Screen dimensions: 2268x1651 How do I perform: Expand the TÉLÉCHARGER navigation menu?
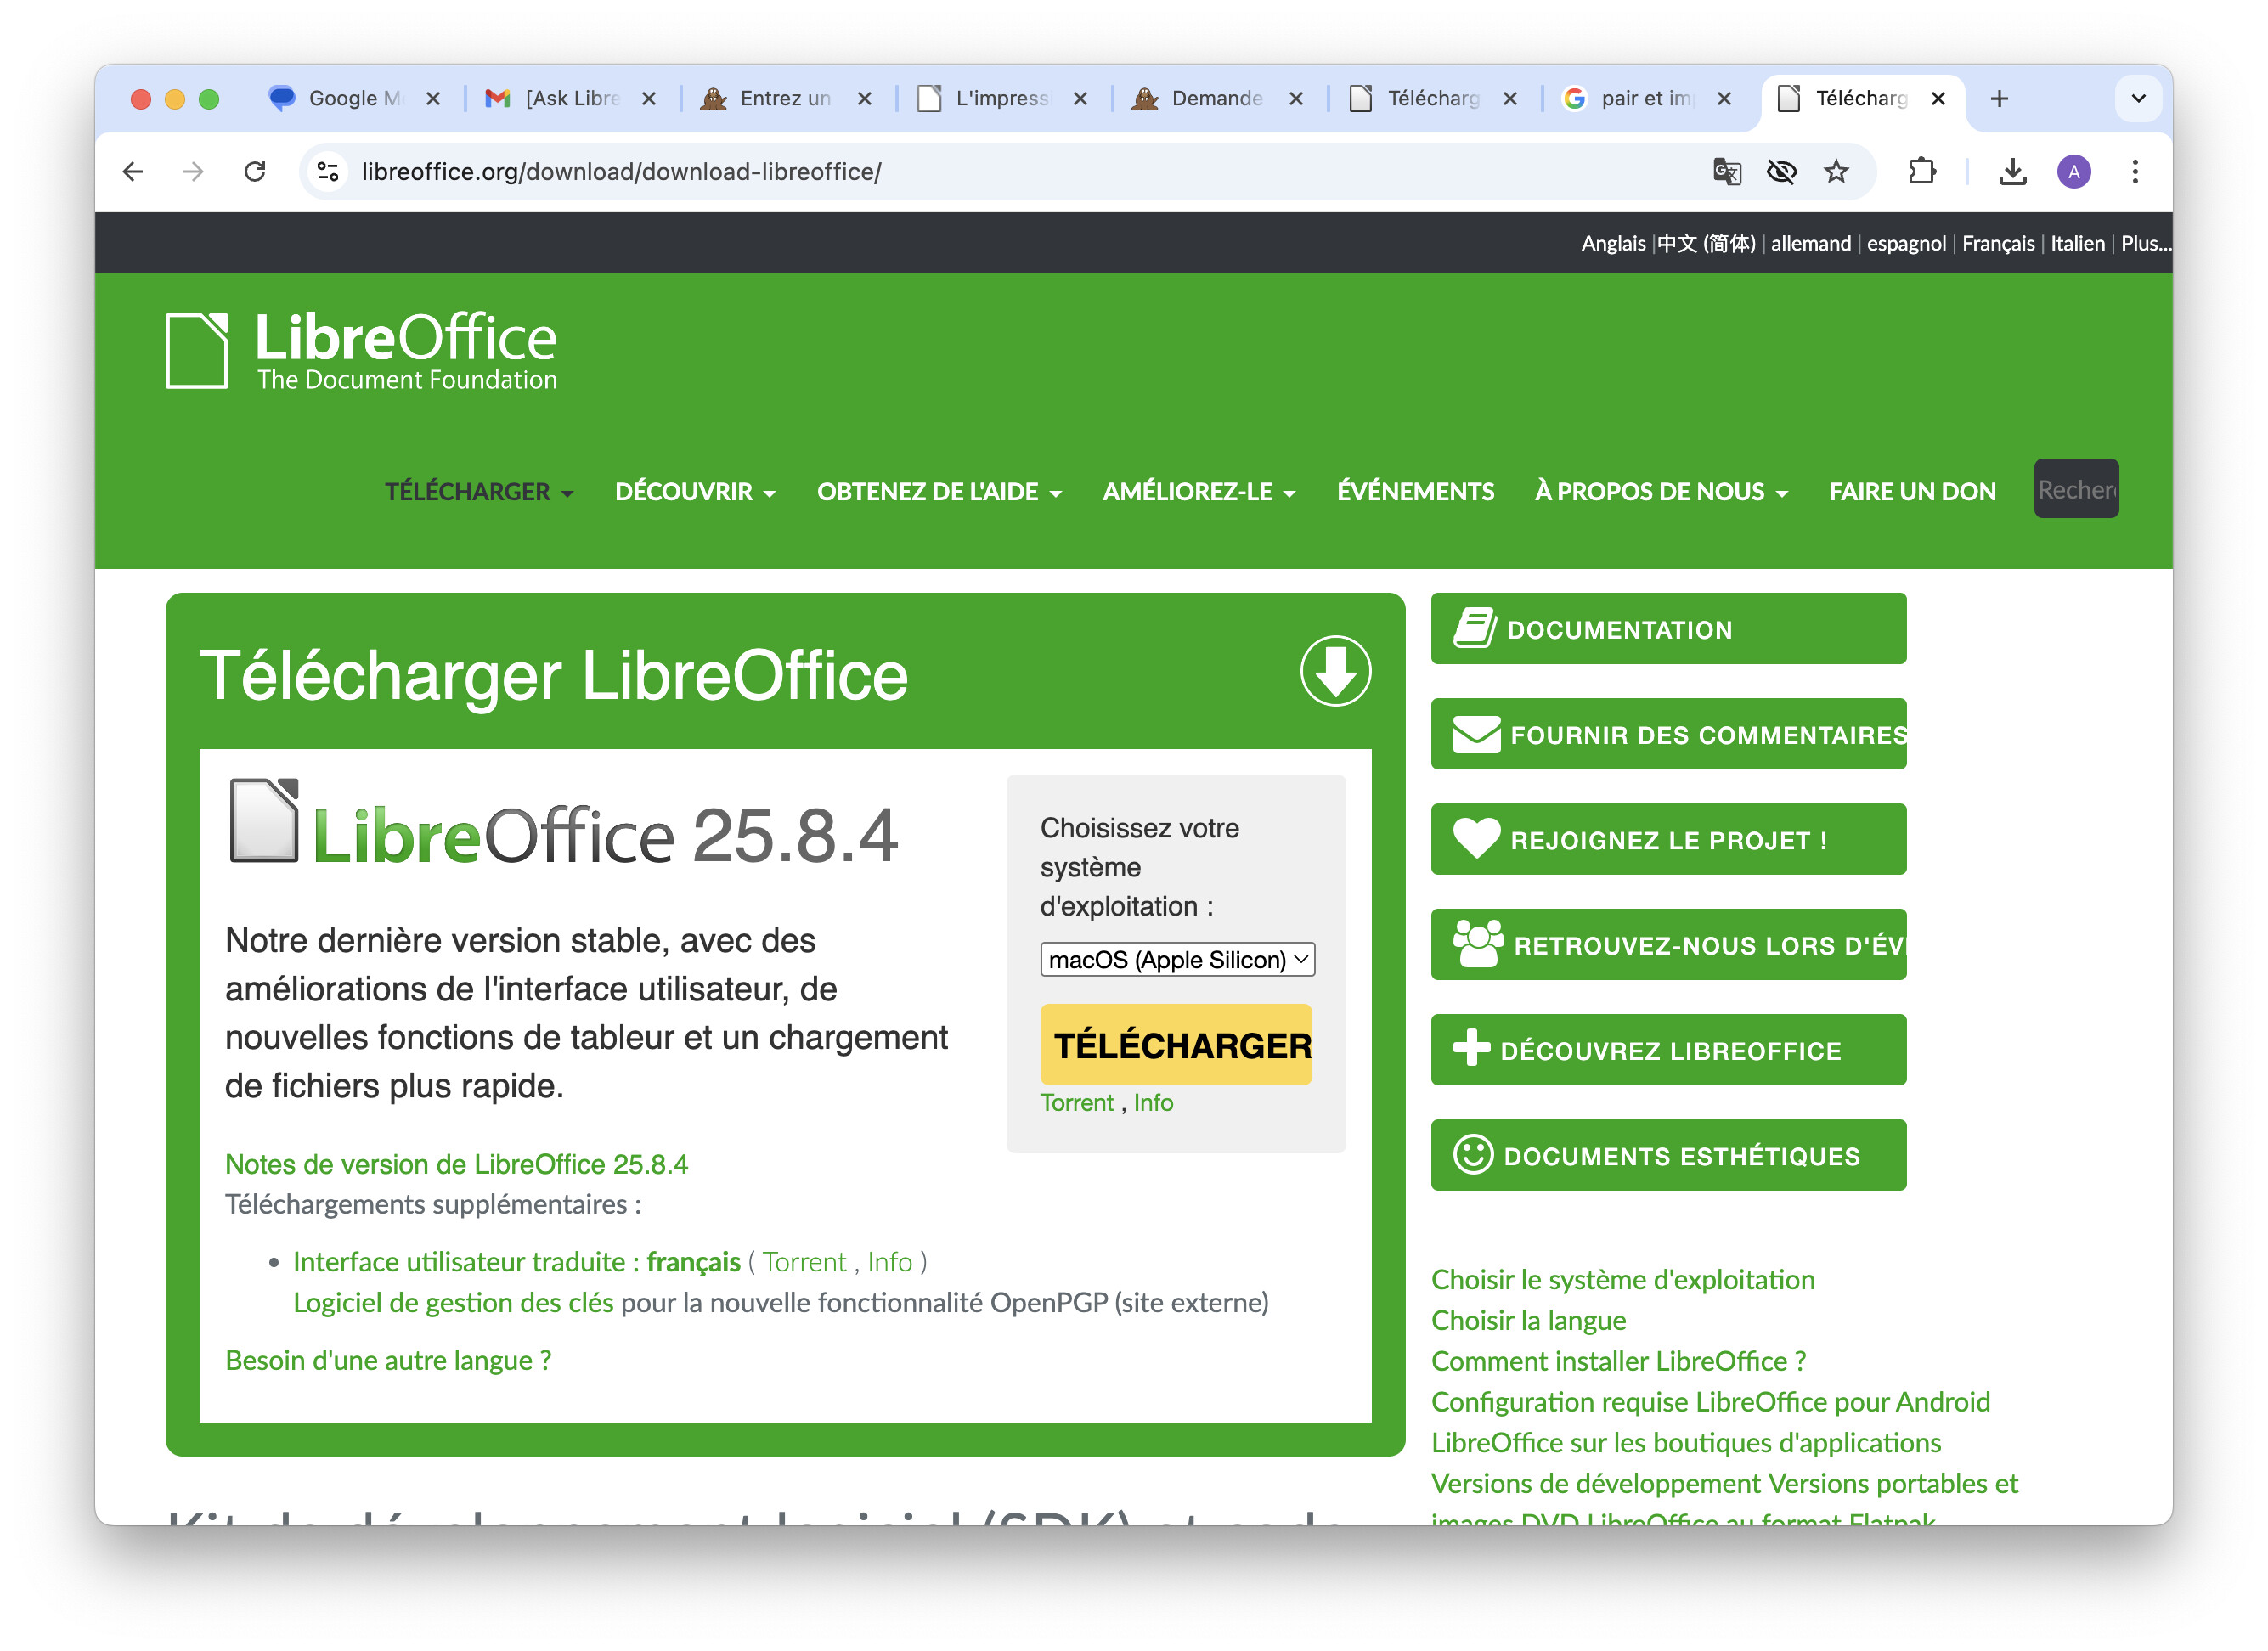coord(478,492)
